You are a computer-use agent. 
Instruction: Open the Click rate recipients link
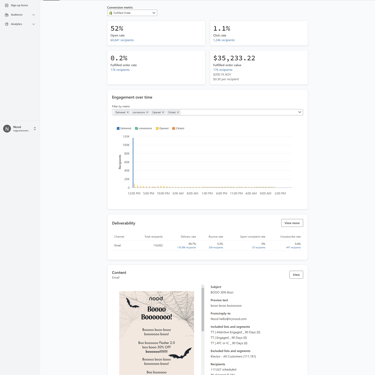pos(224,40)
